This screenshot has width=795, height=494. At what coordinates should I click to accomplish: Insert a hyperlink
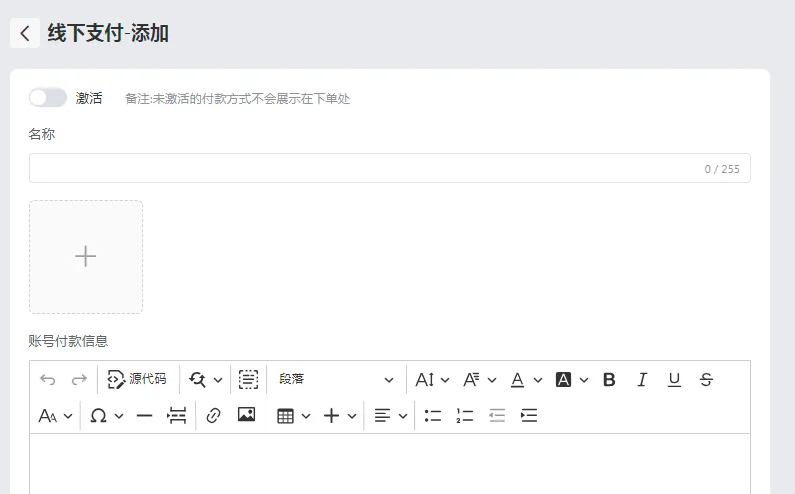pos(213,416)
